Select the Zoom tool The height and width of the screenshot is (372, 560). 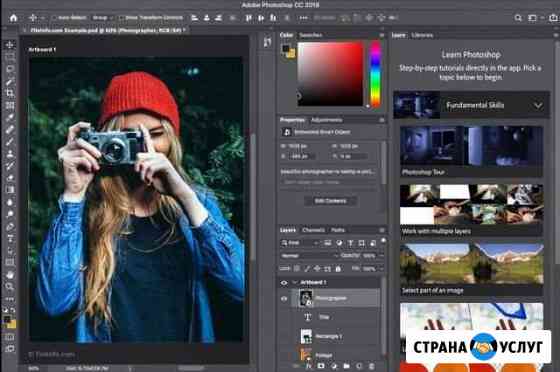tap(10, 286)
